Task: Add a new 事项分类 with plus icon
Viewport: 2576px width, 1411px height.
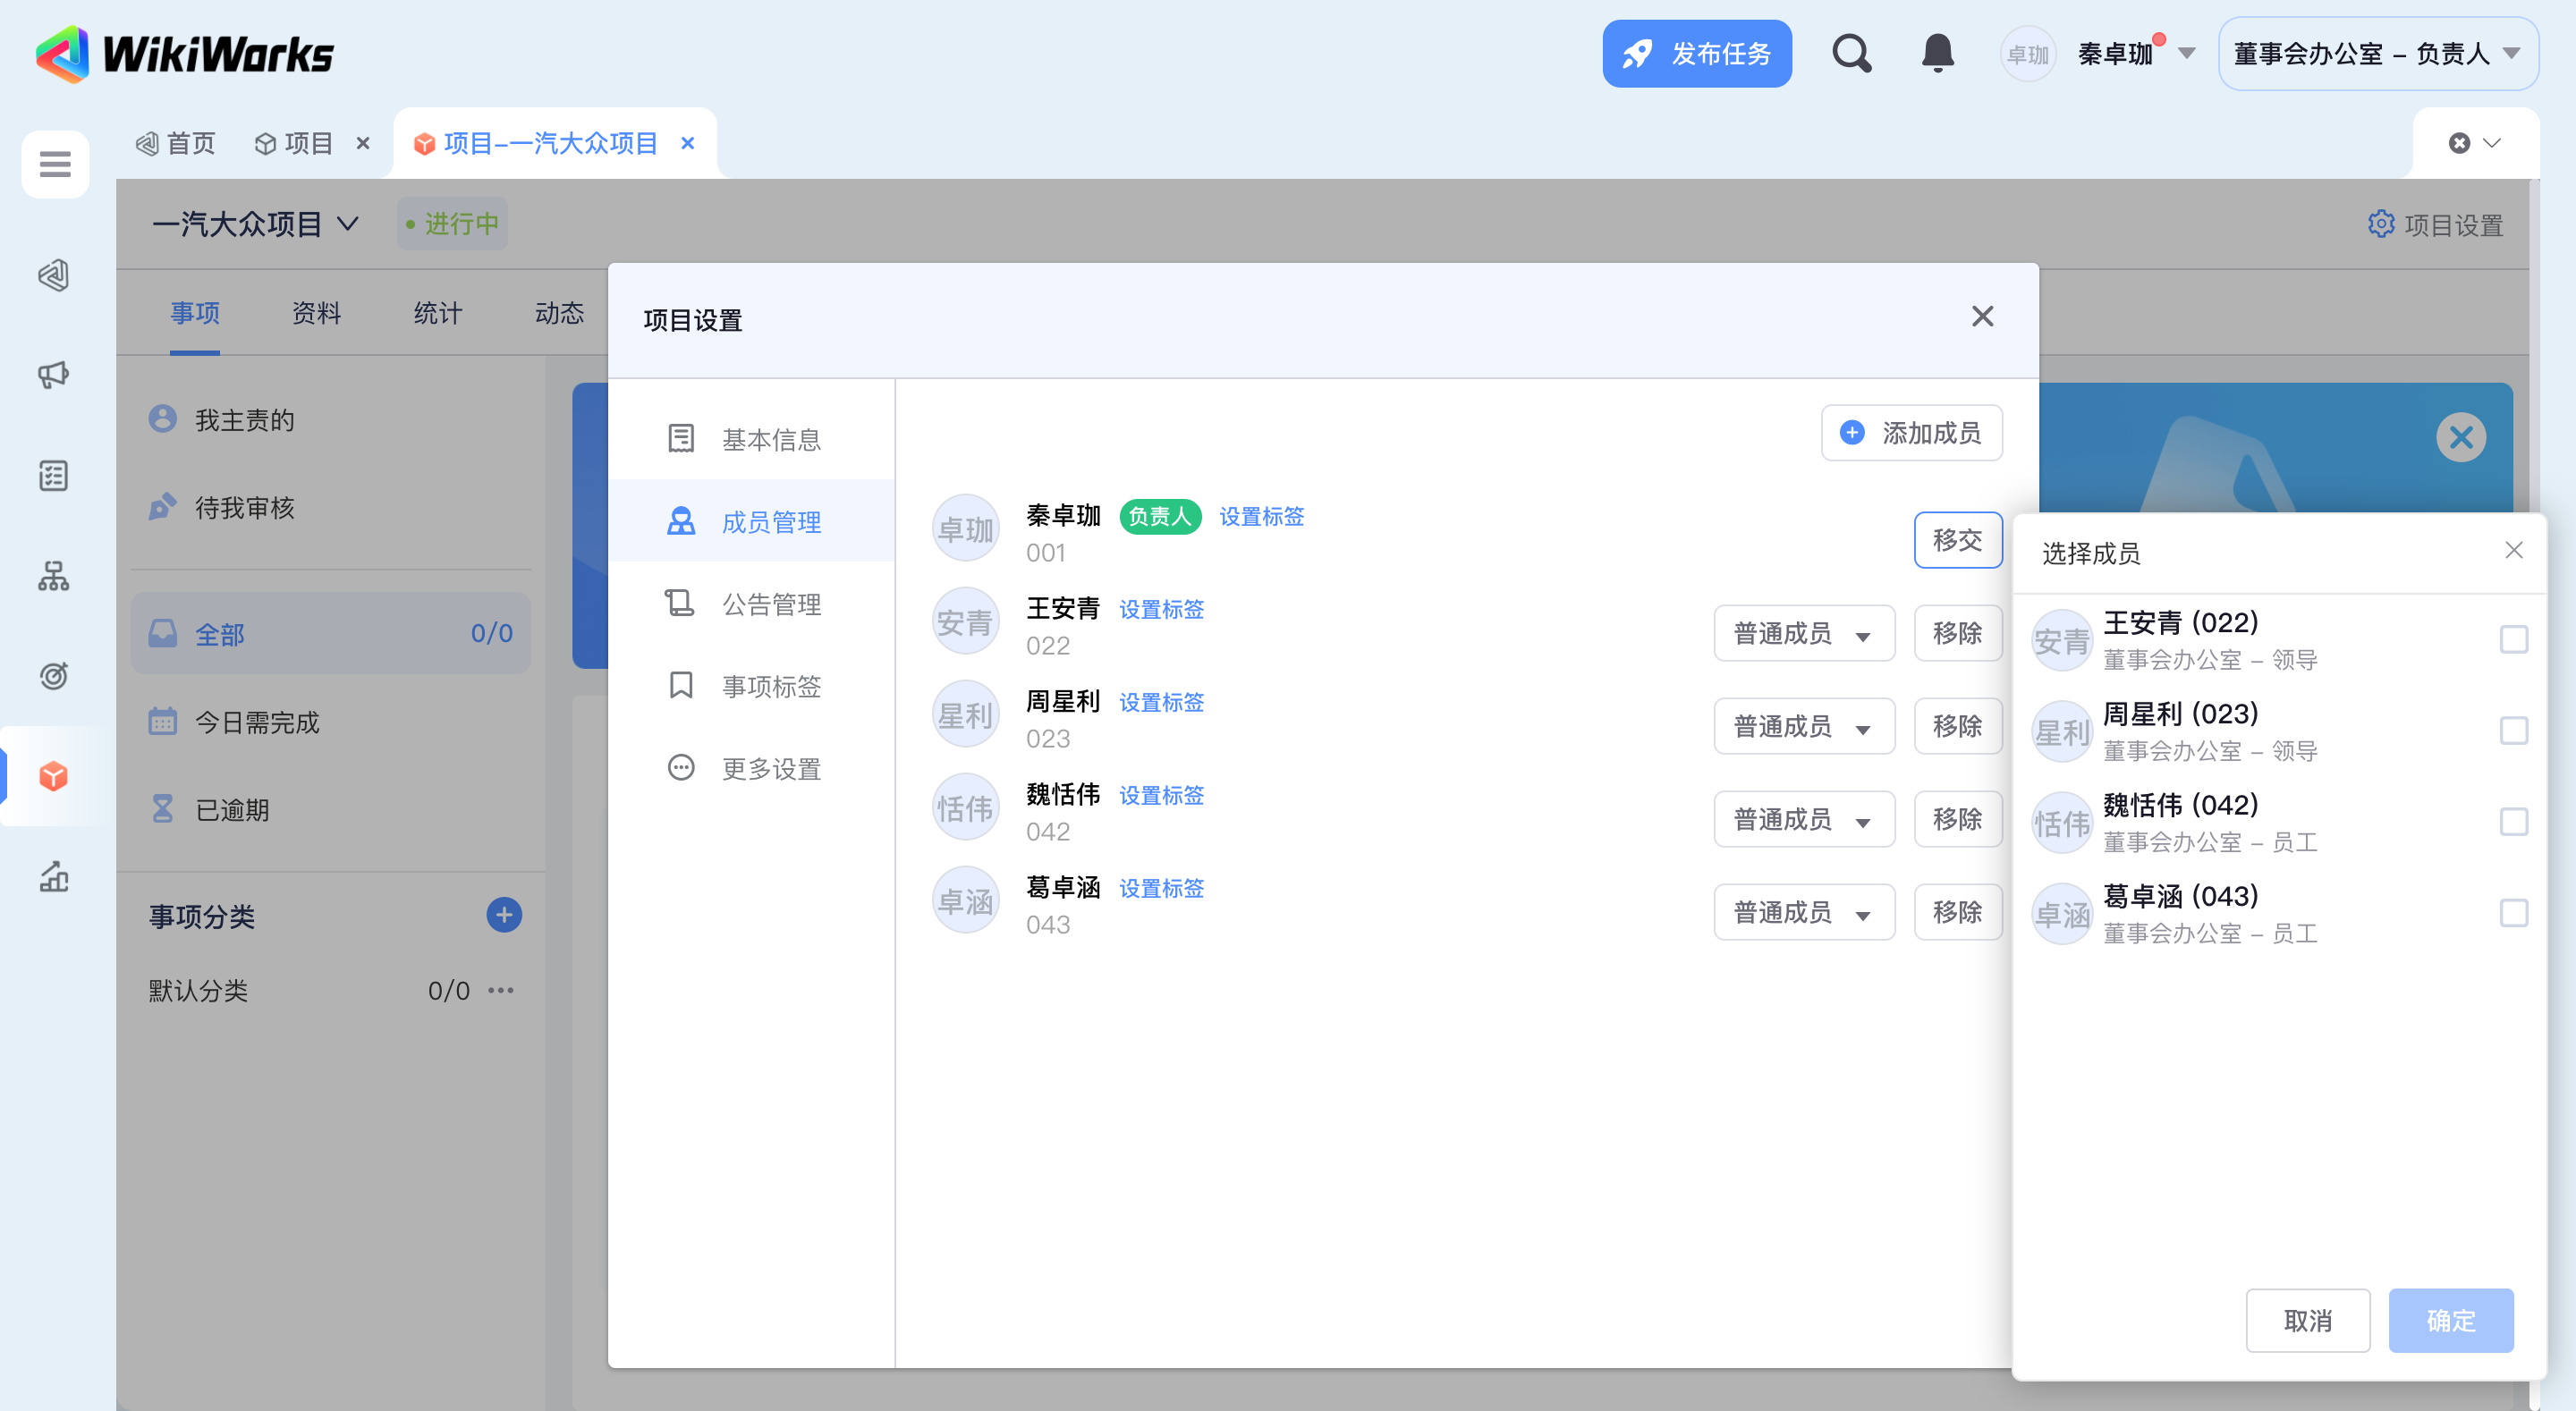Action: pos(504,915)
